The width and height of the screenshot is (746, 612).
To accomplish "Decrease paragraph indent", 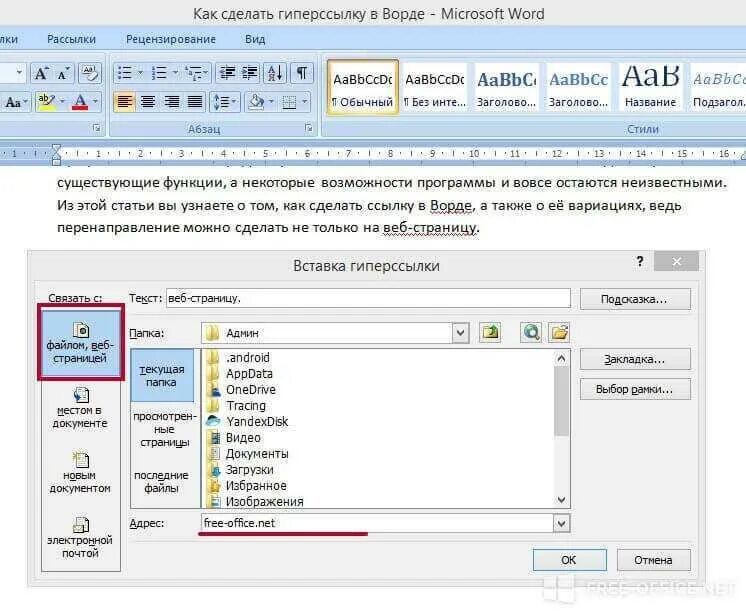I will [227, 73].
